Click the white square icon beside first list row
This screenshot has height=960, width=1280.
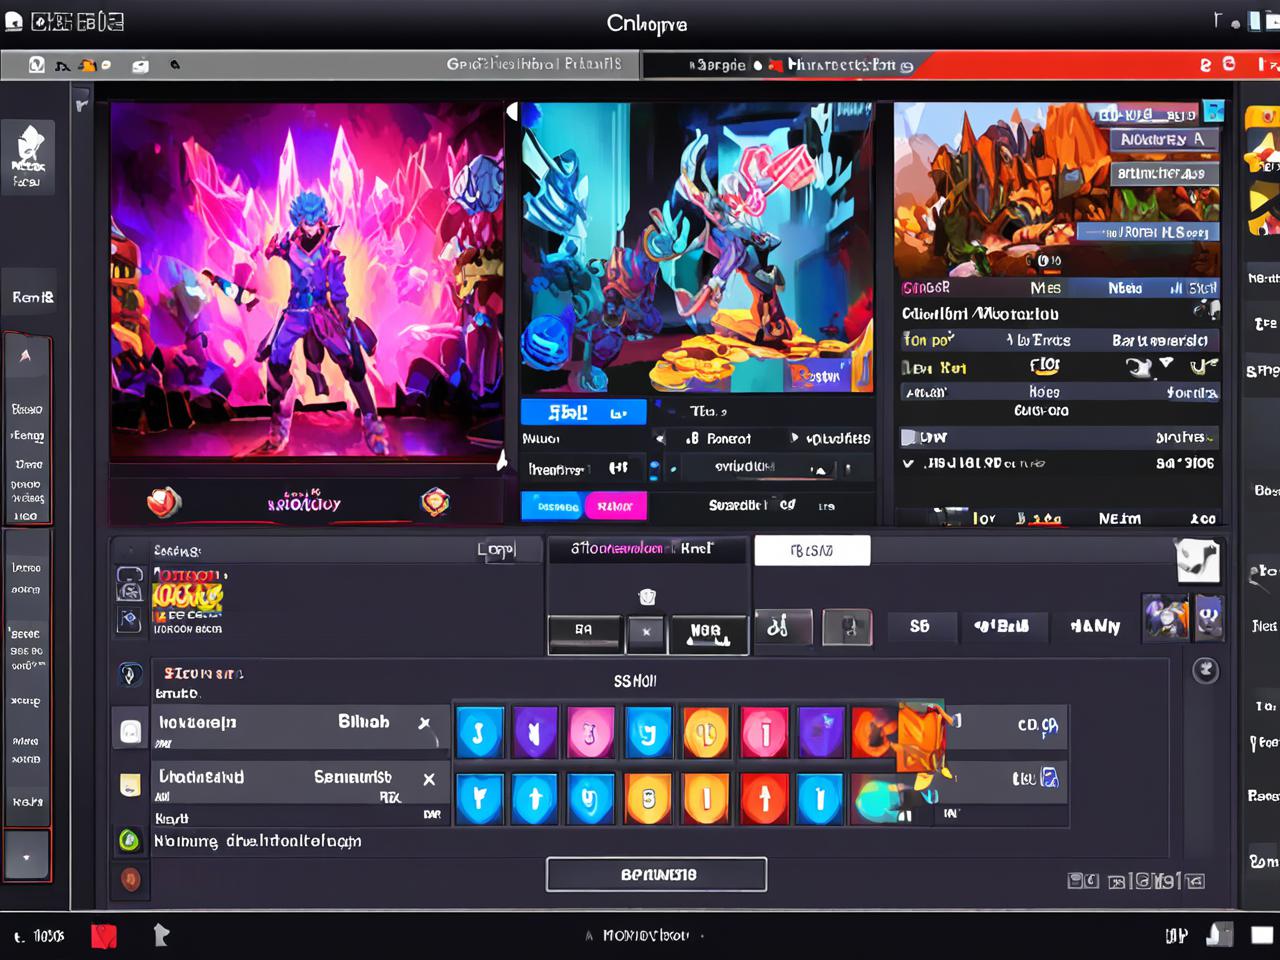coord(131,731)
